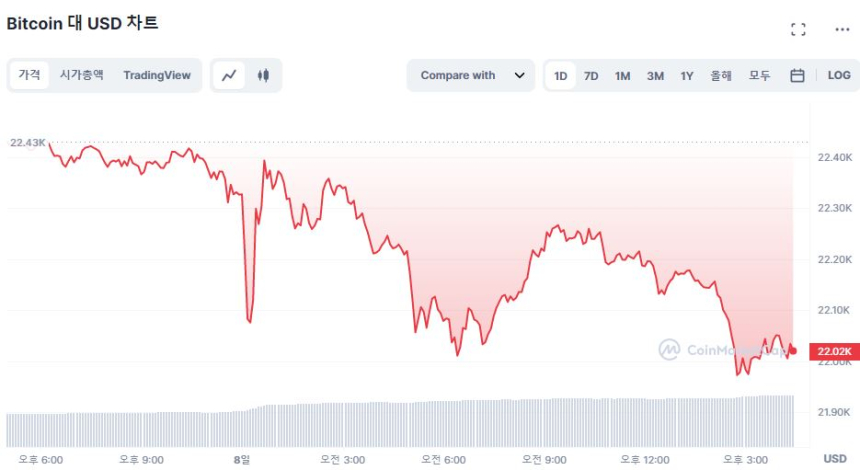Select the 올해 year-to-date range

coord(721,75)
